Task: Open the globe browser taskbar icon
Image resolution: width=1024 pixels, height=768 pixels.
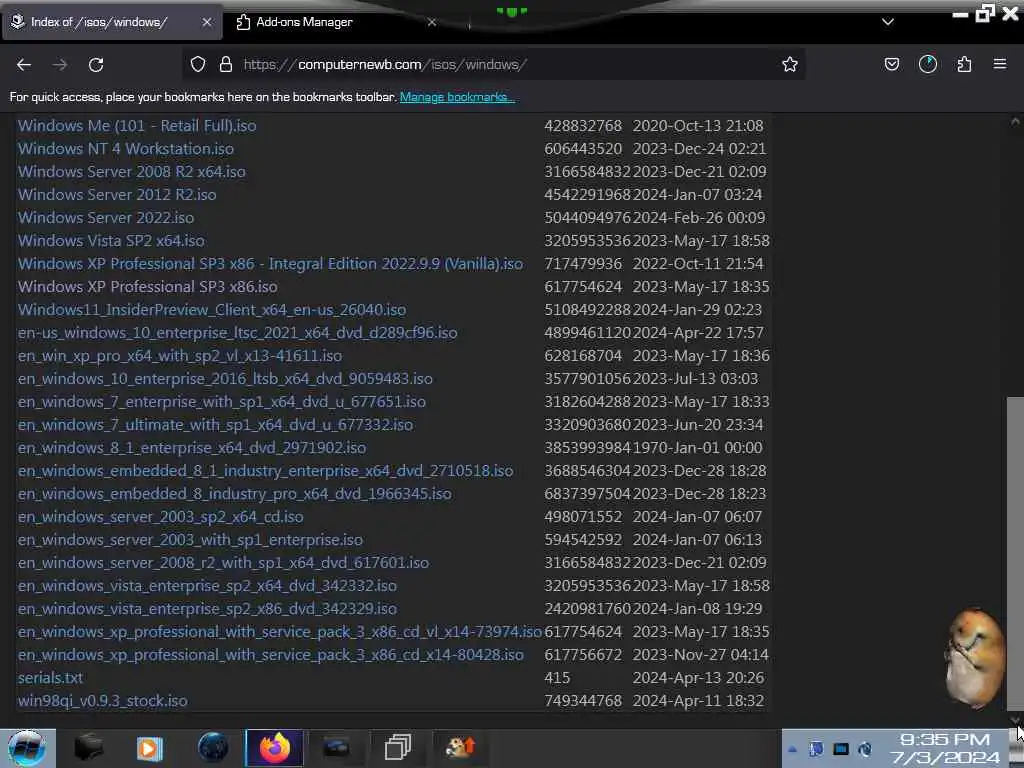Action: 213,748
